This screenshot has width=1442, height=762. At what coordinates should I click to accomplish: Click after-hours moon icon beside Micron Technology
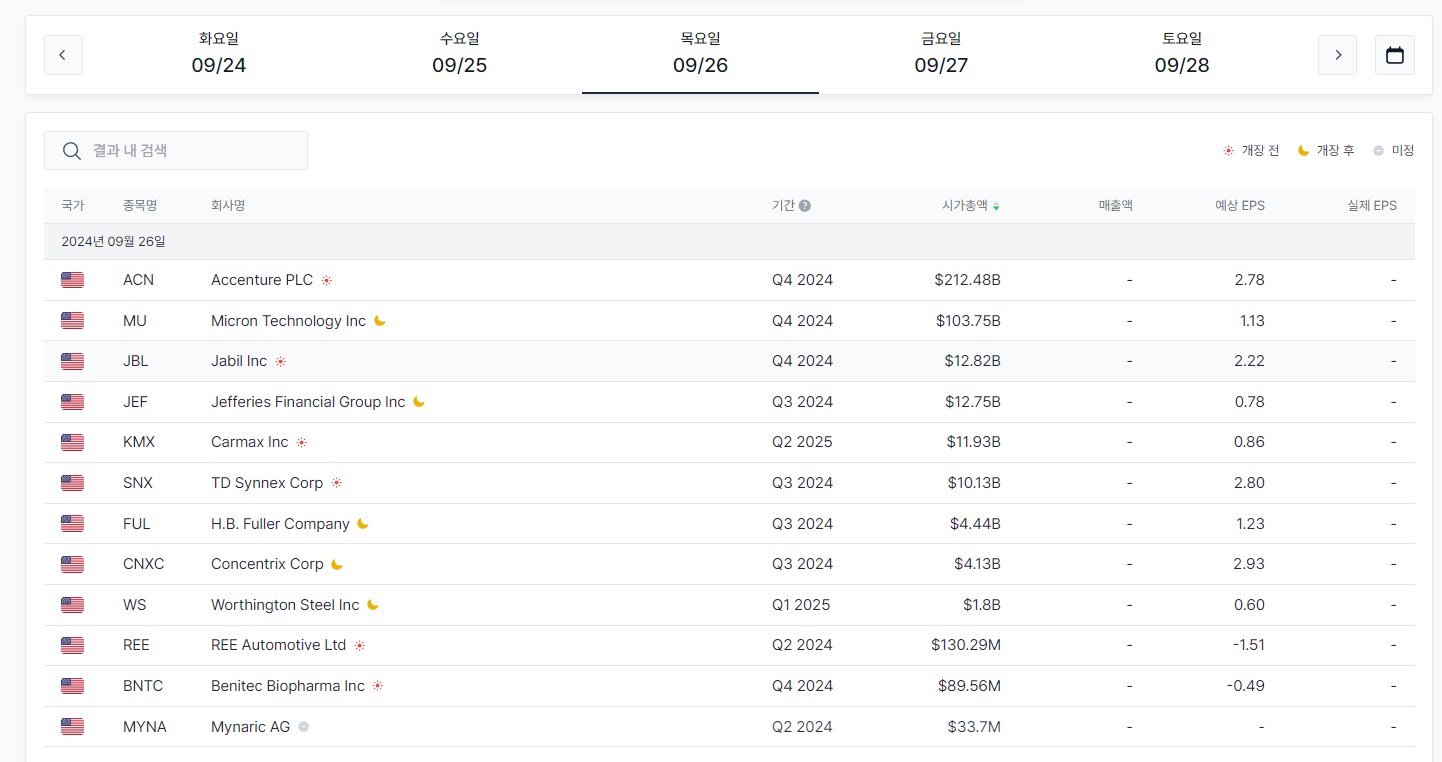click(380, 321)
